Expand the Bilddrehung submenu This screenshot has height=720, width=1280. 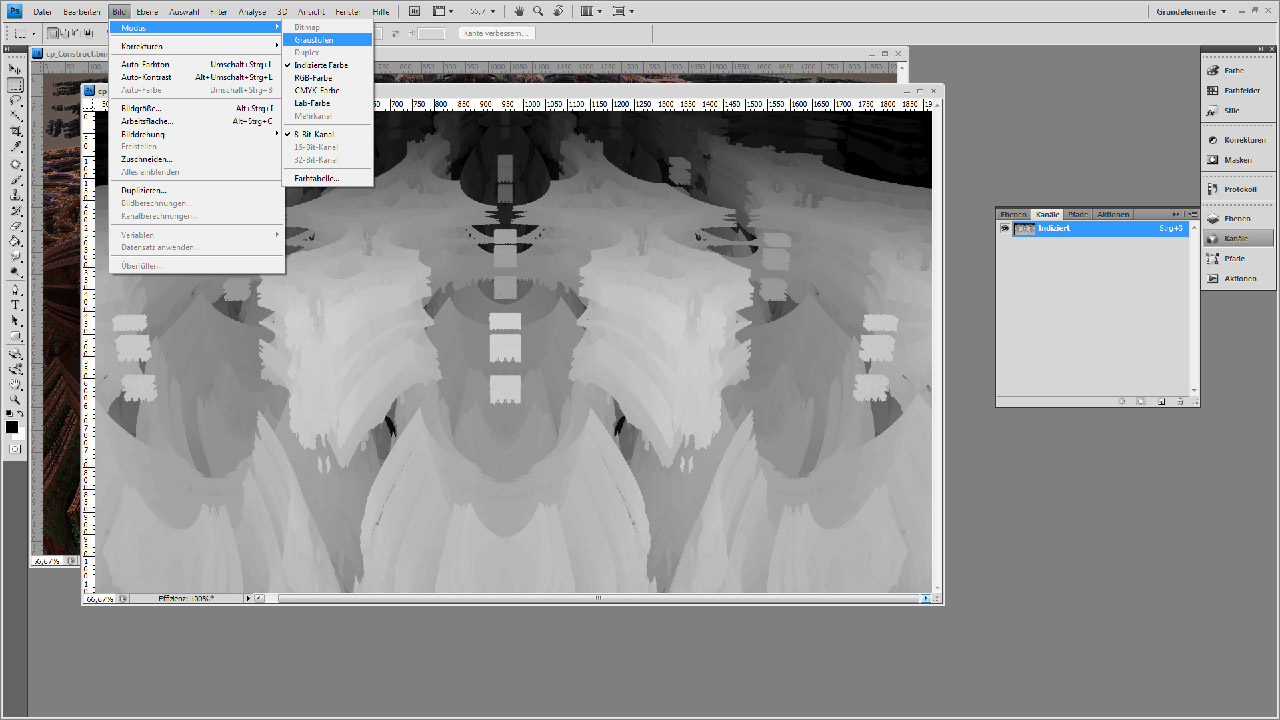(196, 134)
